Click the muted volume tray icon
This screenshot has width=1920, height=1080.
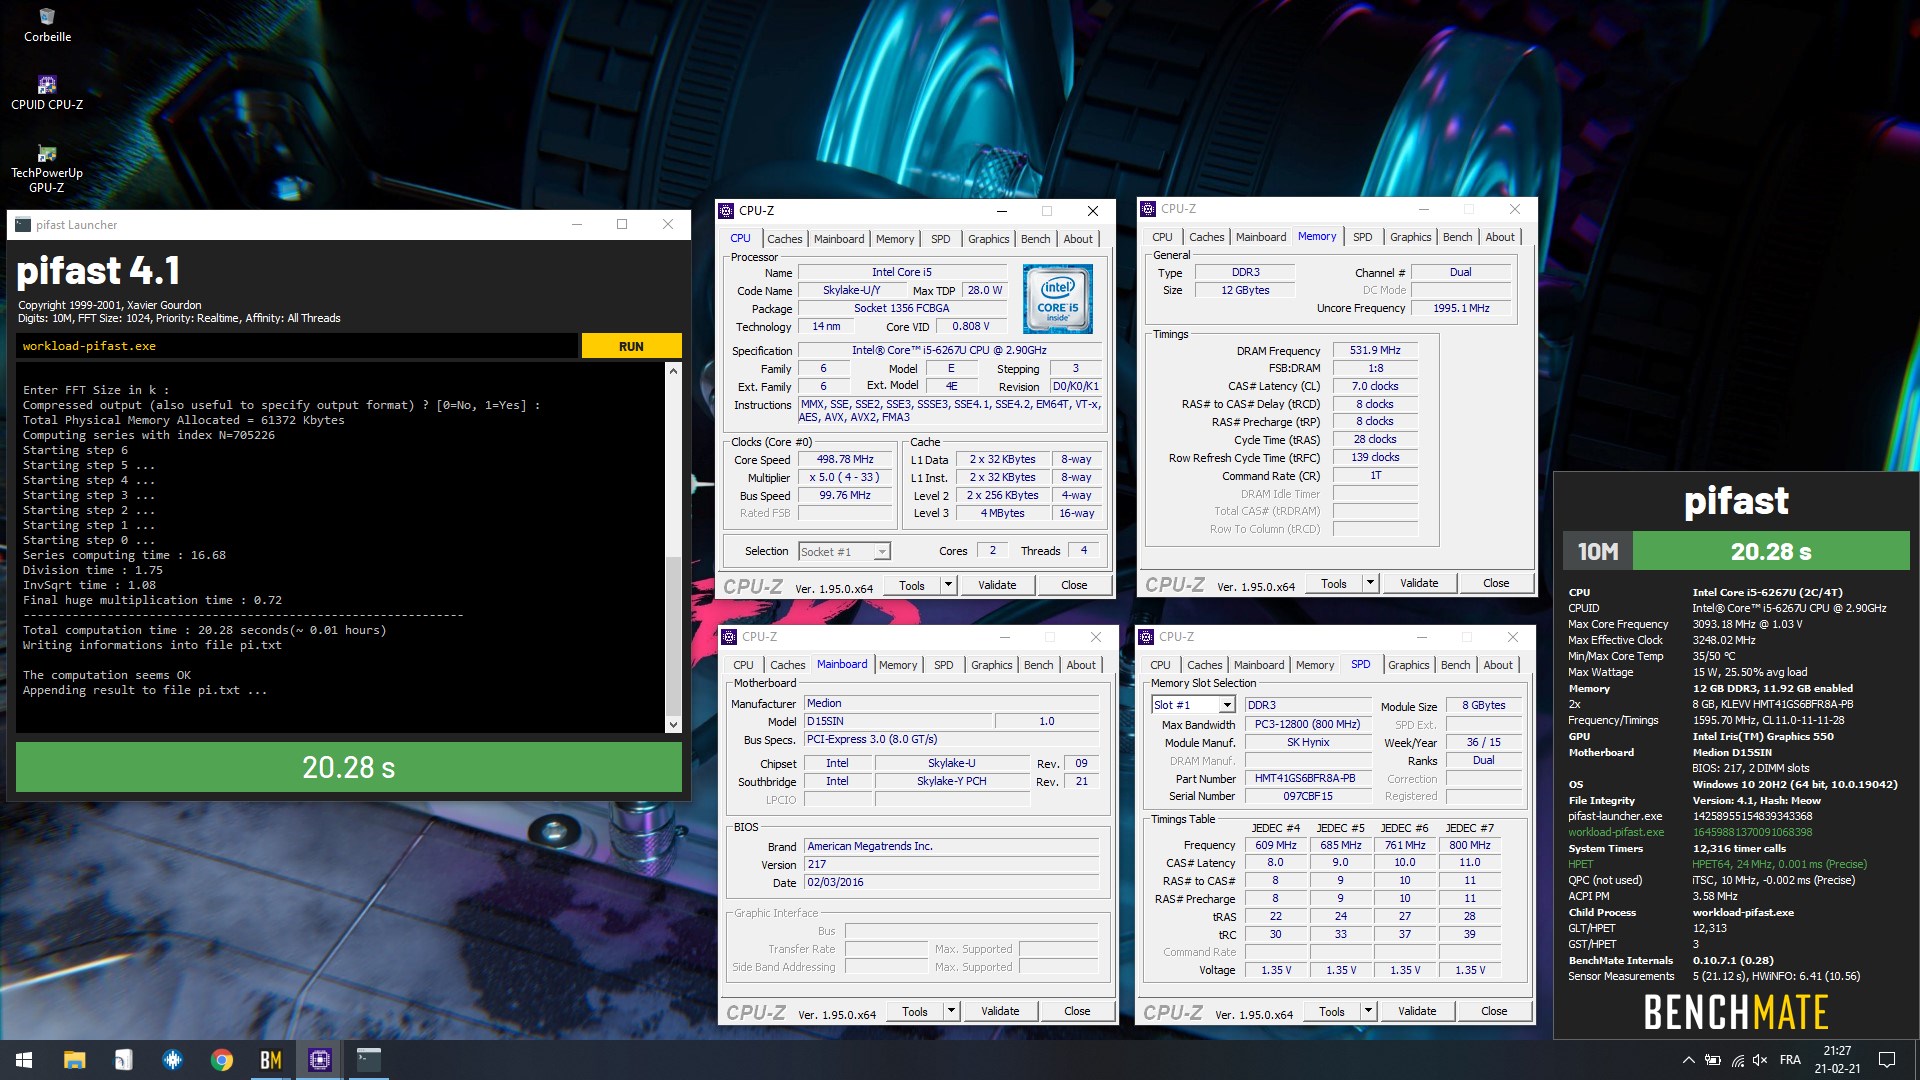click(1761, 1060)
